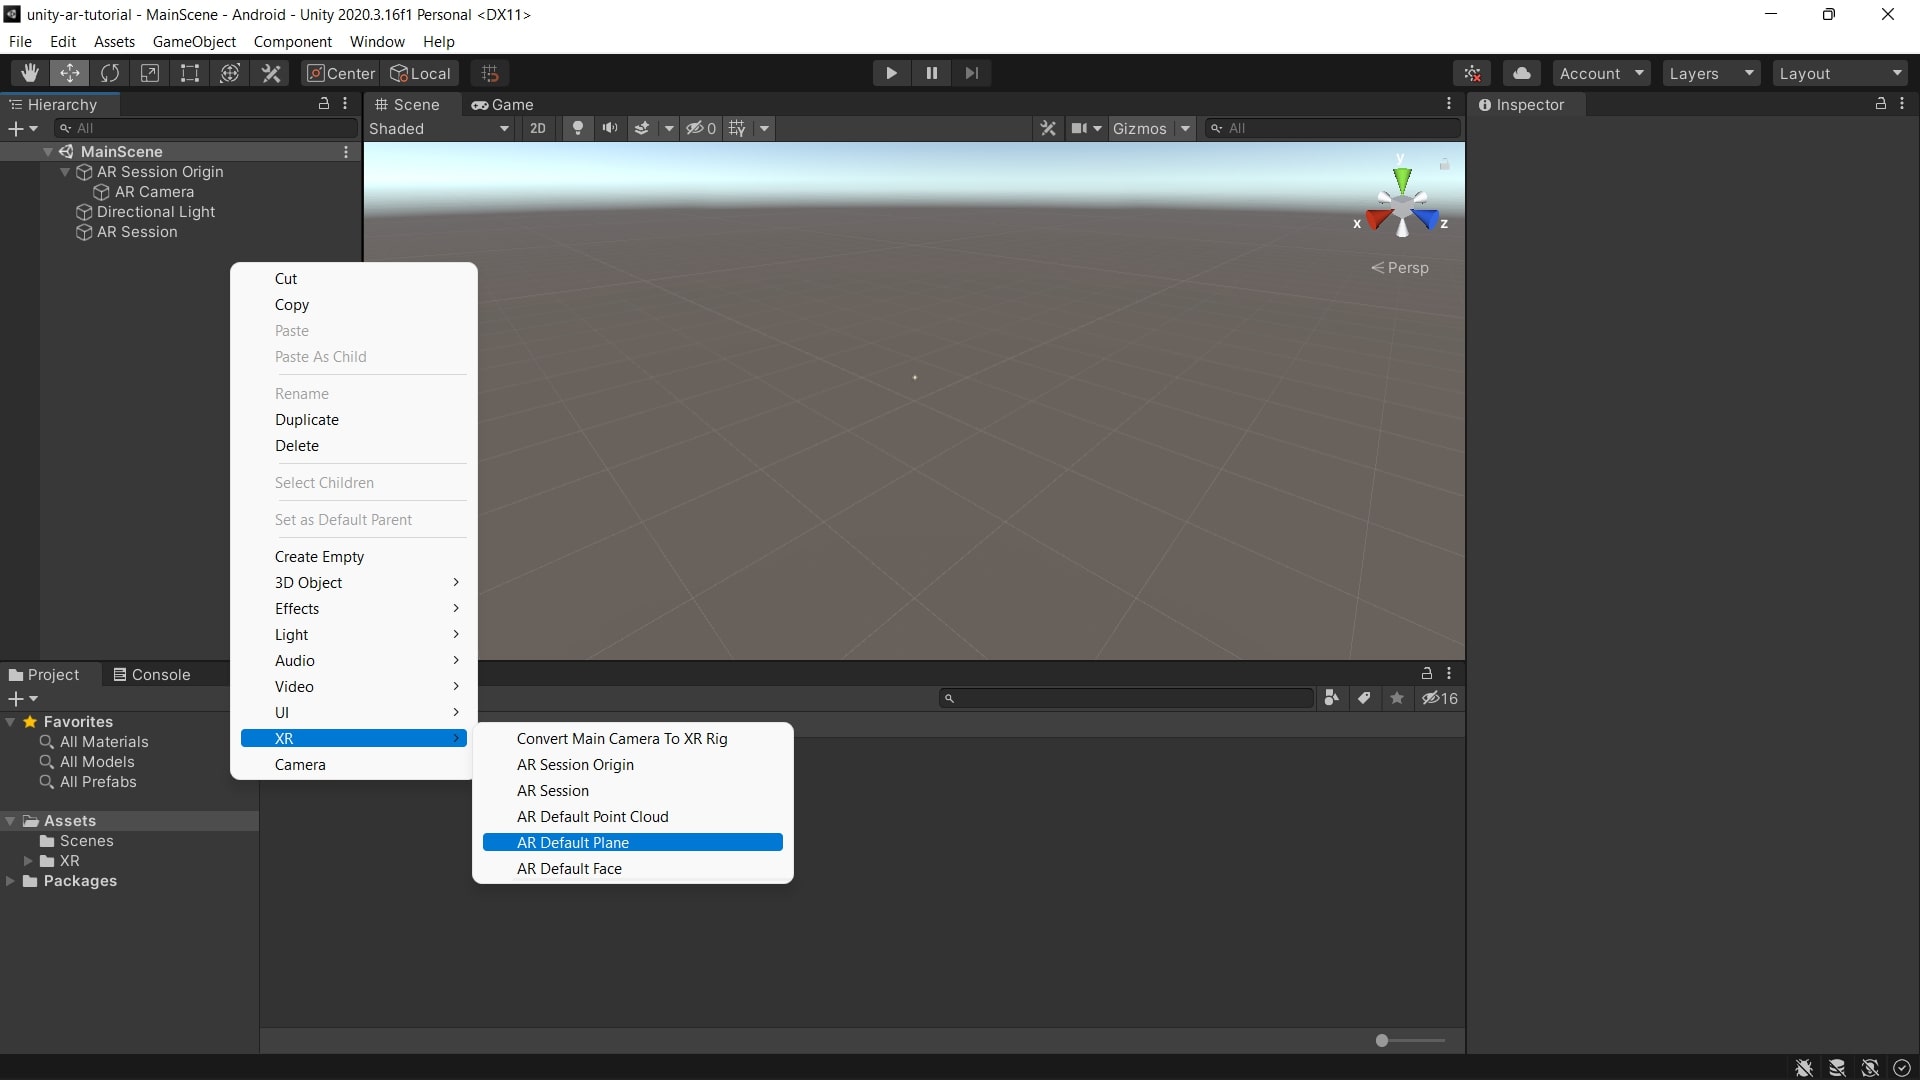This screenshot has height=1080, width=1920.
Task: Click the Step frame button
Action: (x=971, y=73)
